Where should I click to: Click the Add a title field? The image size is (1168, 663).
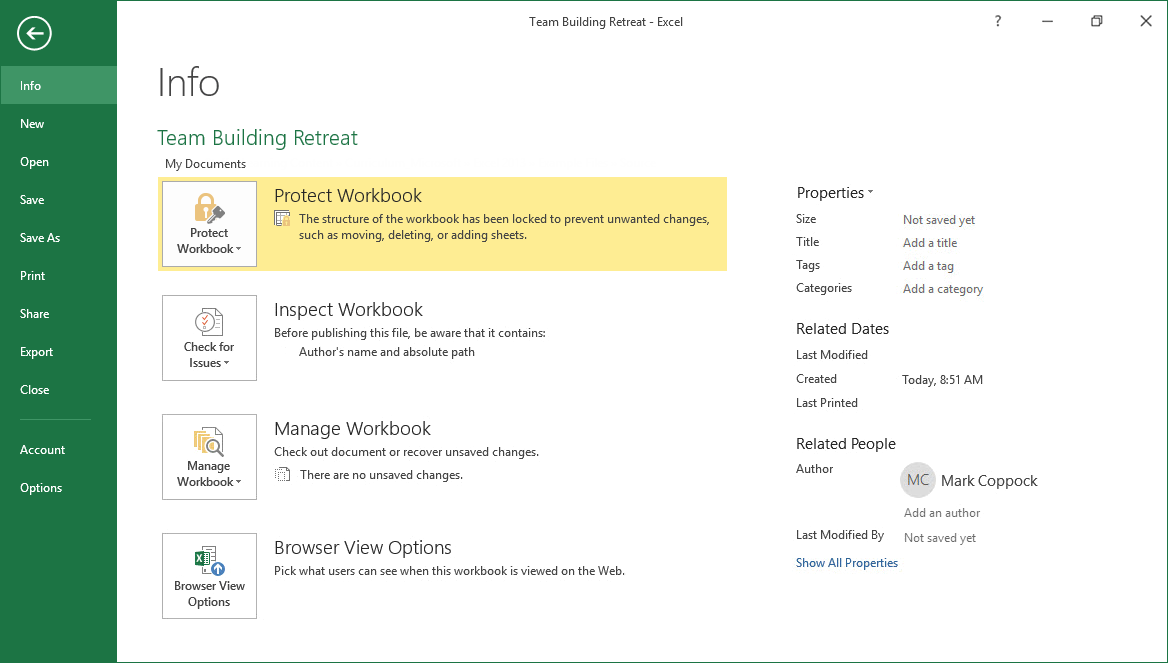pos(930,243)
